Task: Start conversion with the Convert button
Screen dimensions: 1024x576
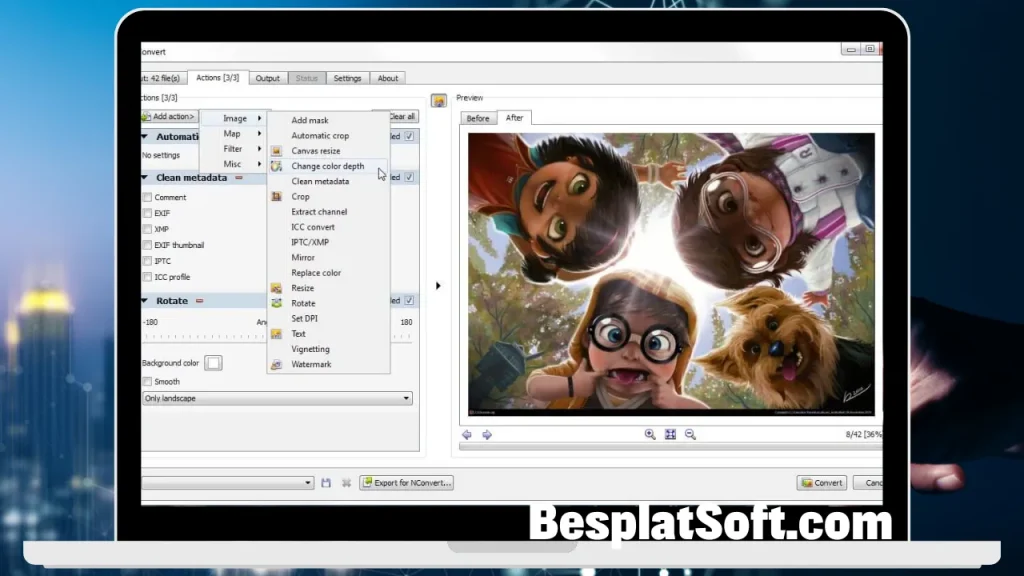Action: point(821,482)
